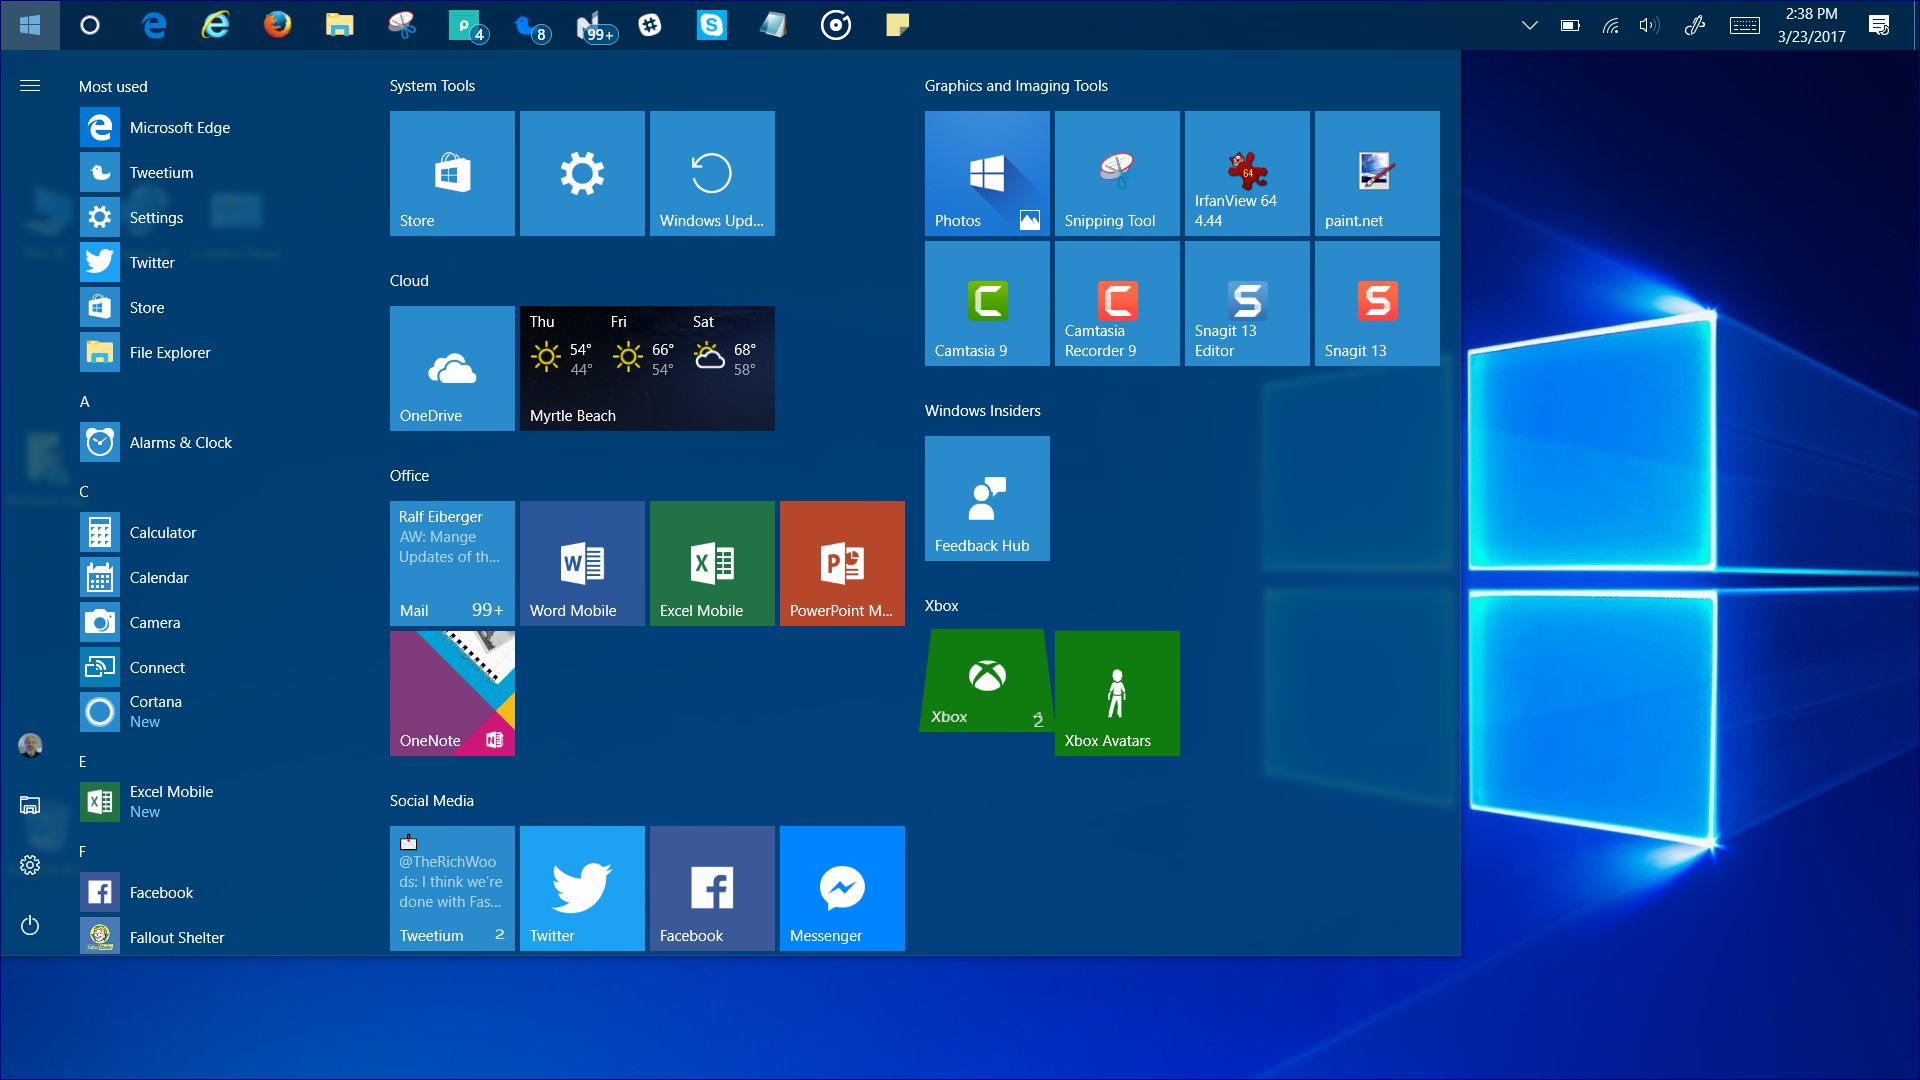Expand the Start hamburger menu
1920x1080 pixels.
click(30, 86)
